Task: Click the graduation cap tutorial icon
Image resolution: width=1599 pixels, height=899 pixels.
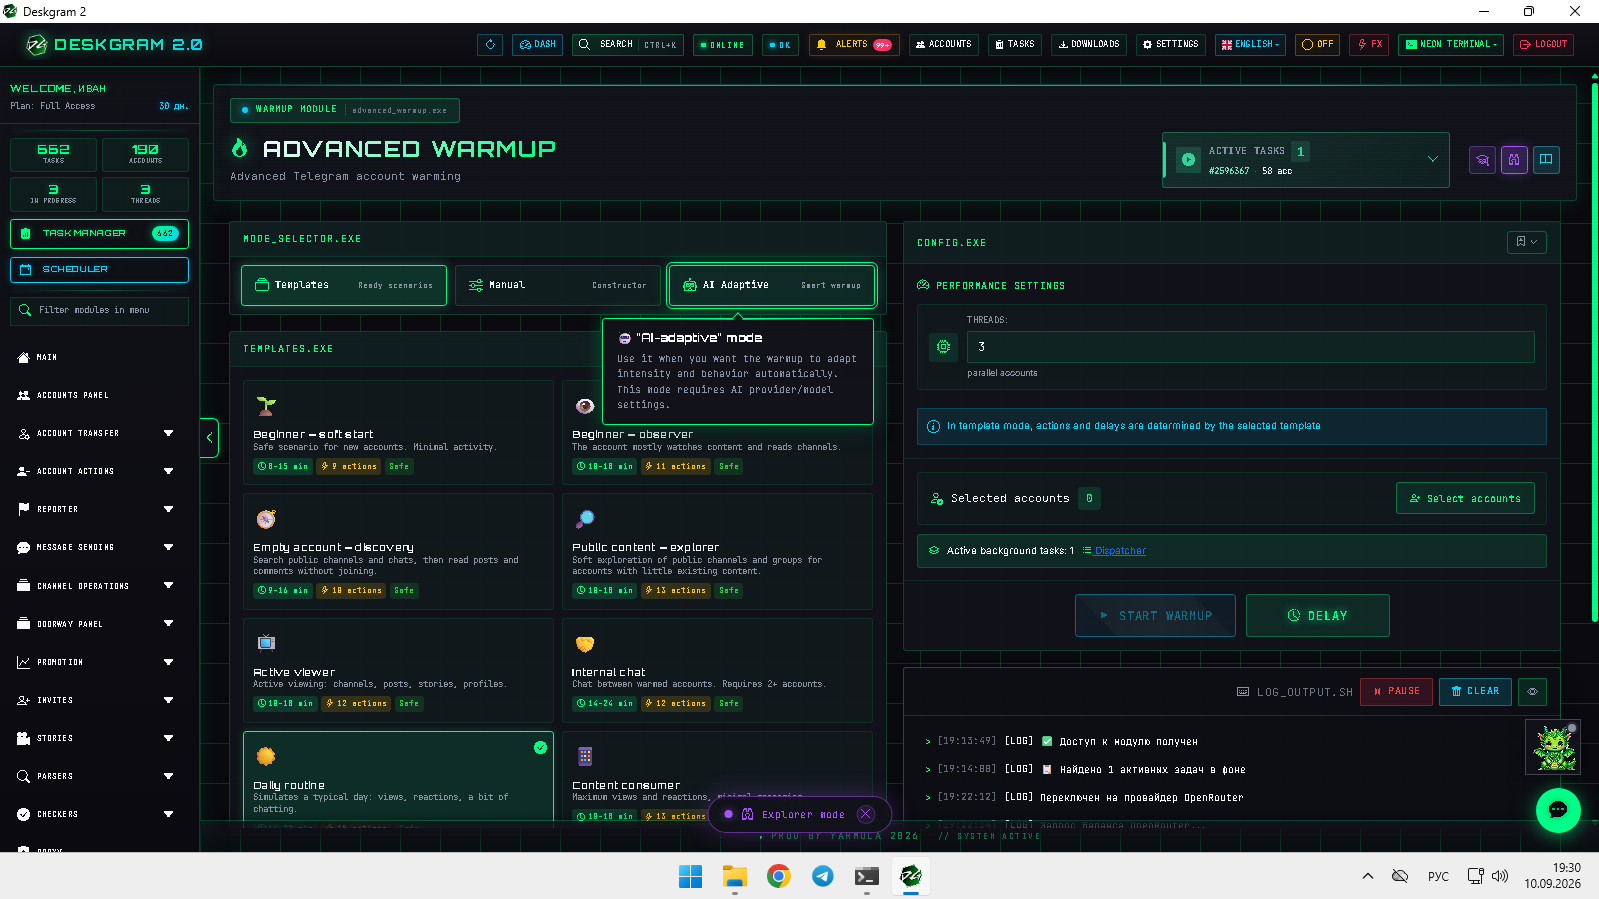Action: pyautogui.click(x=1483, y=160)
